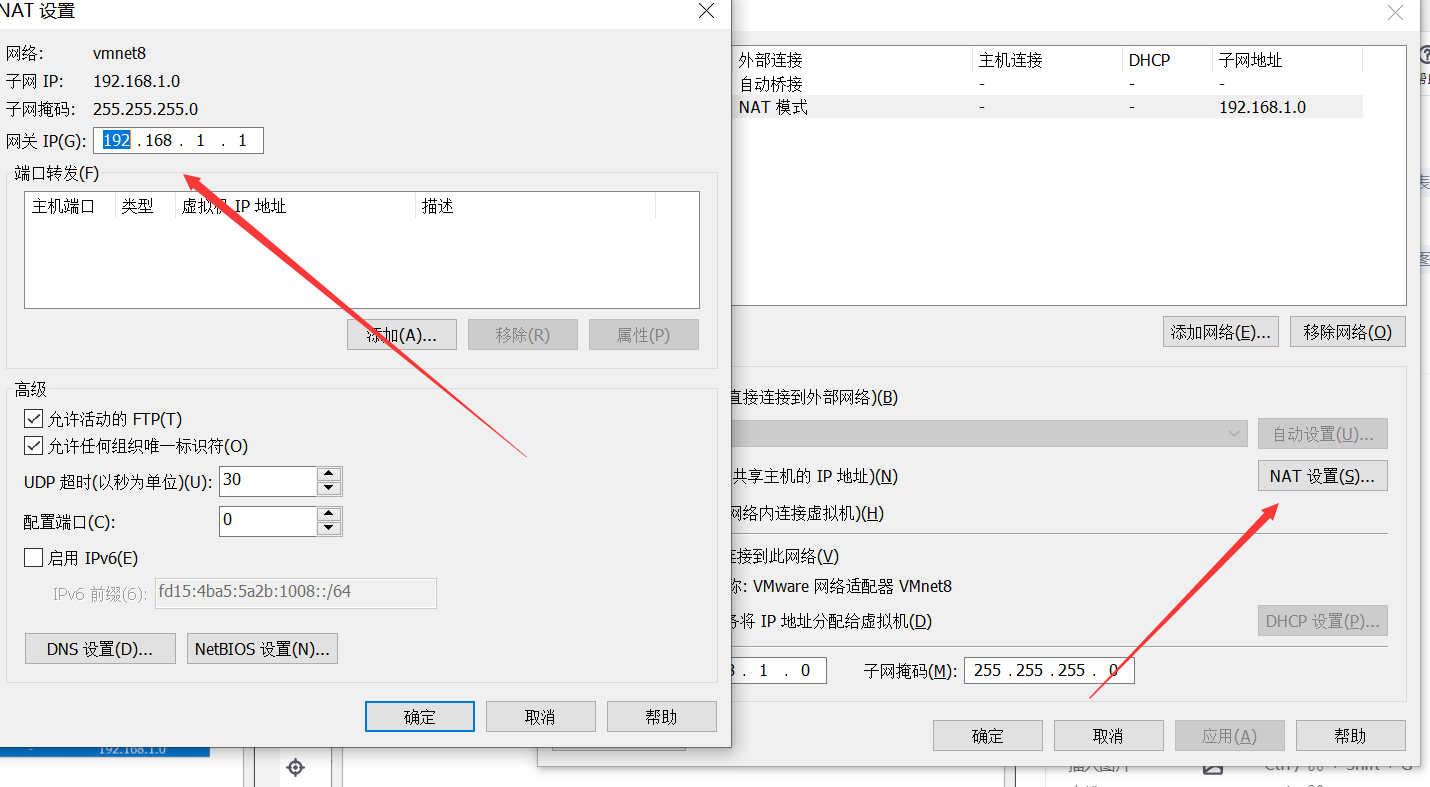
Task: Click the config port input field
Action: point(268,521)
